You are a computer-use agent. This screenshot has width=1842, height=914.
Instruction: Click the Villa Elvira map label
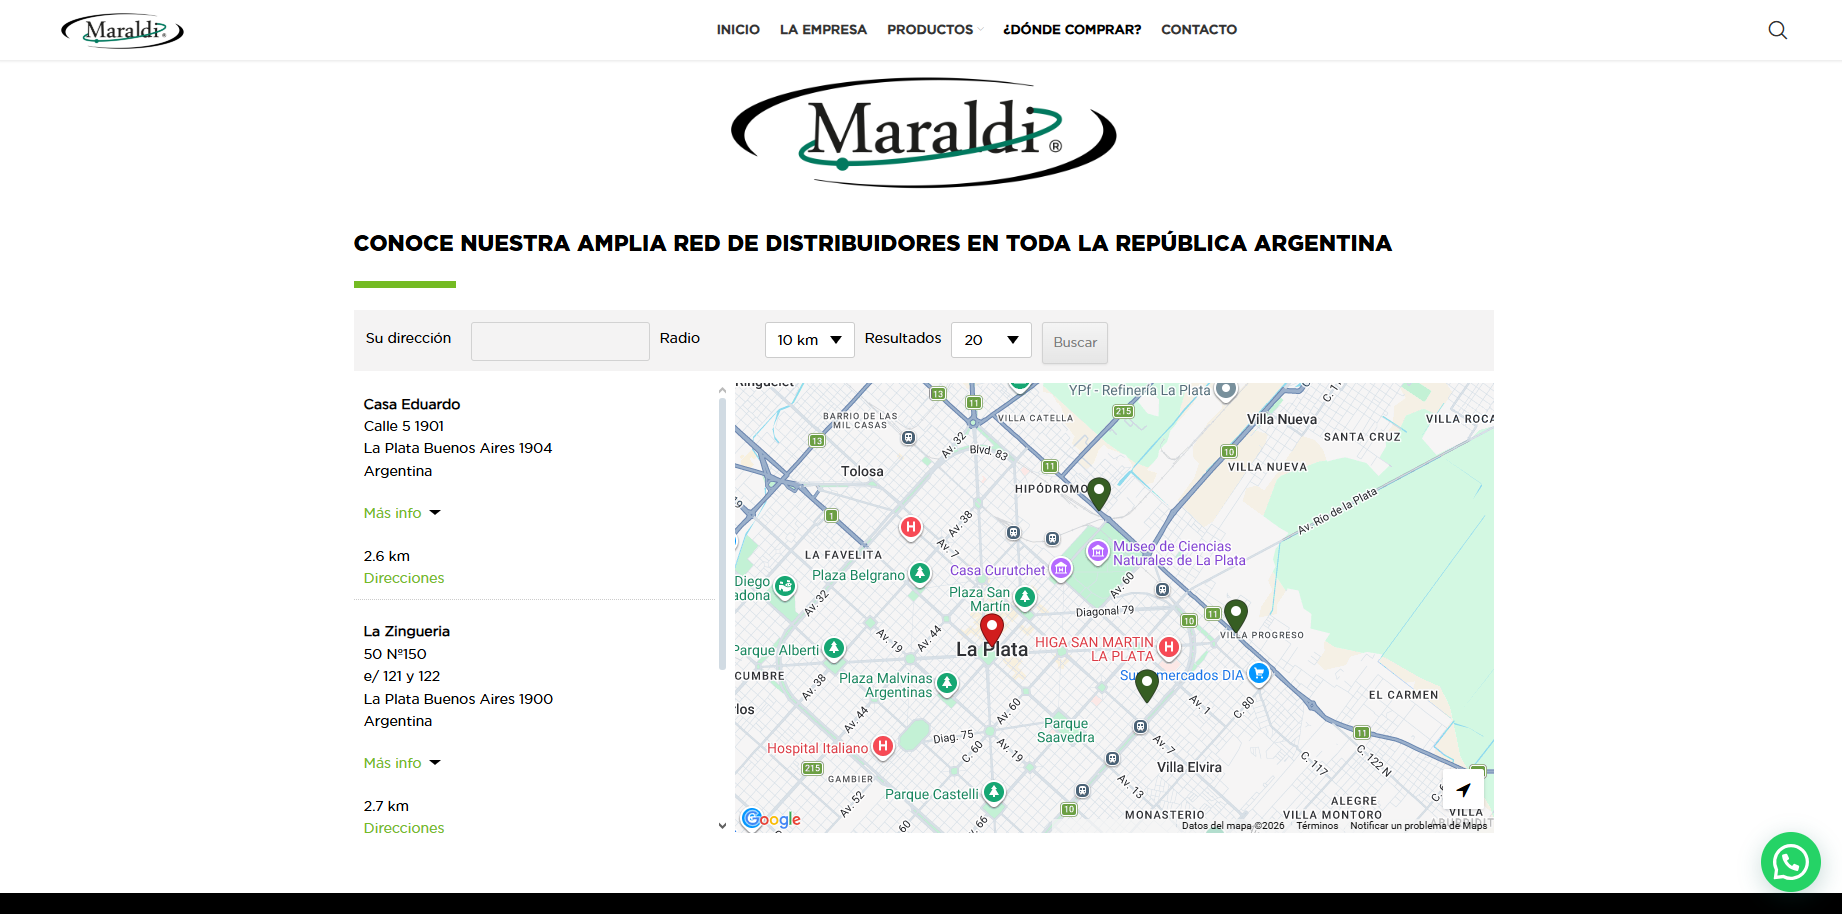pyautogui.click(x=1189, y=767)
